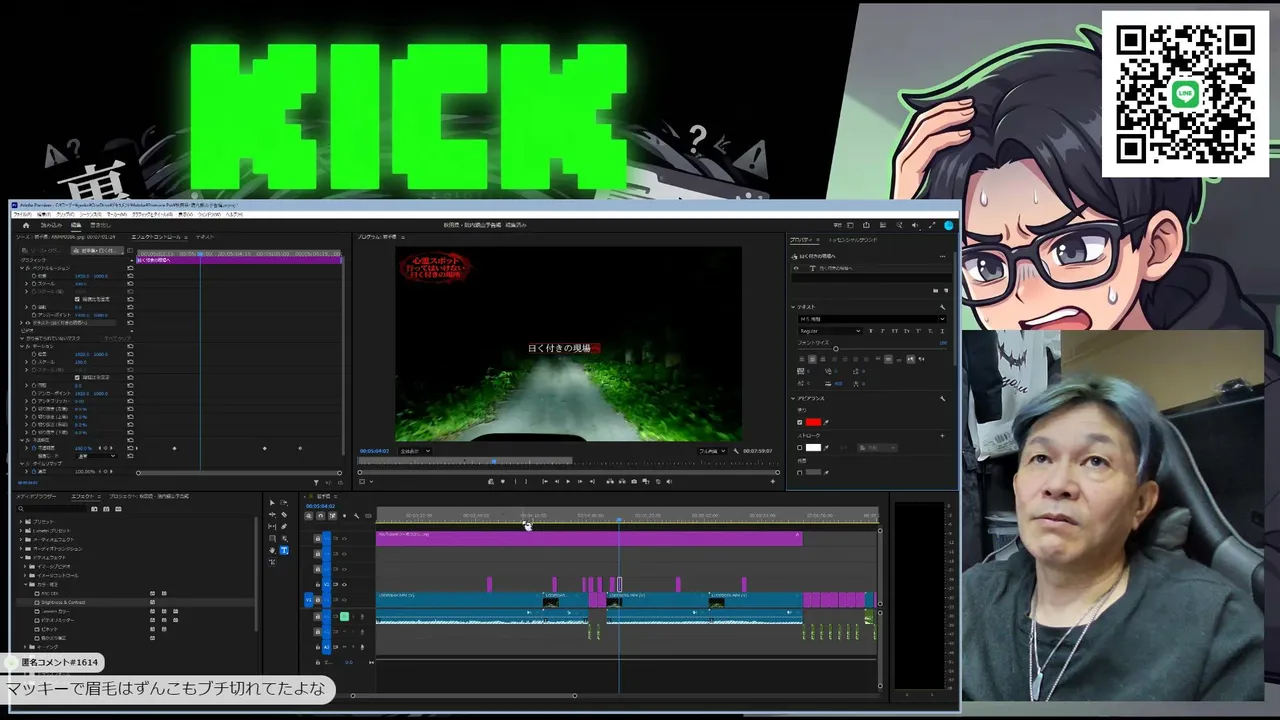Image resolution: width=1280 pixels, height=720 pixels.
Task: Open the white stroke color swatch
Action: pos(813,447)
